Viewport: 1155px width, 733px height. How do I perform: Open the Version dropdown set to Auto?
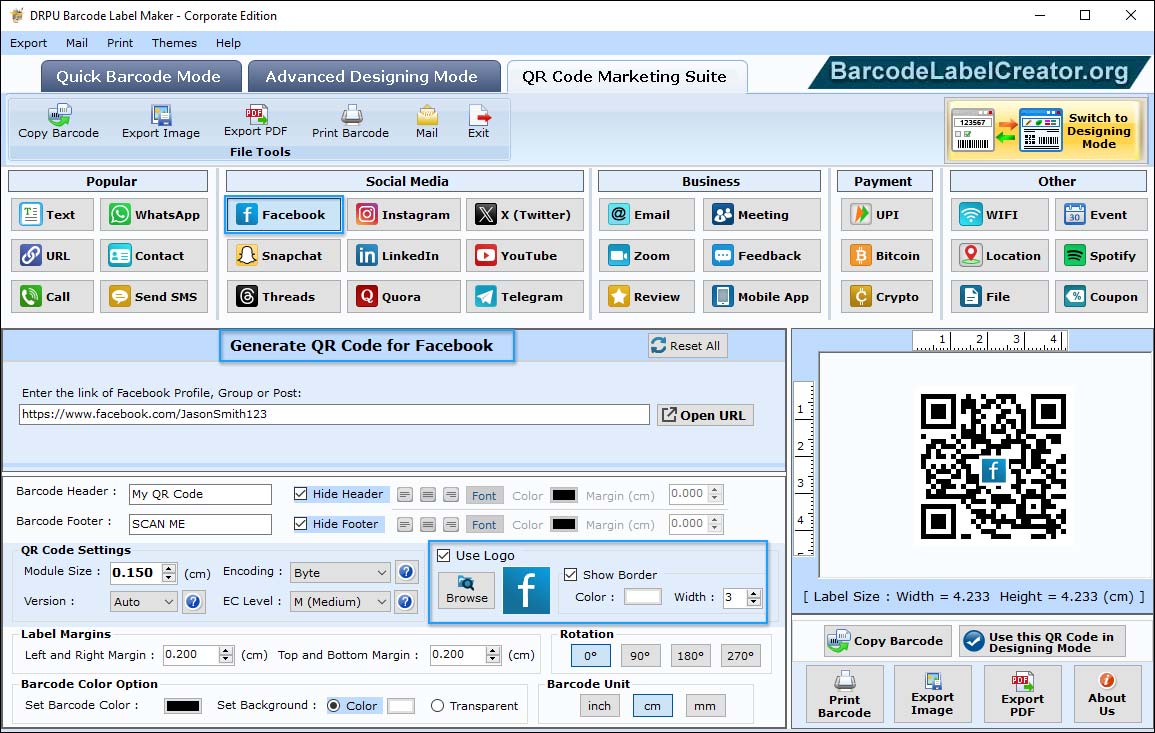[x=144, y=602]
